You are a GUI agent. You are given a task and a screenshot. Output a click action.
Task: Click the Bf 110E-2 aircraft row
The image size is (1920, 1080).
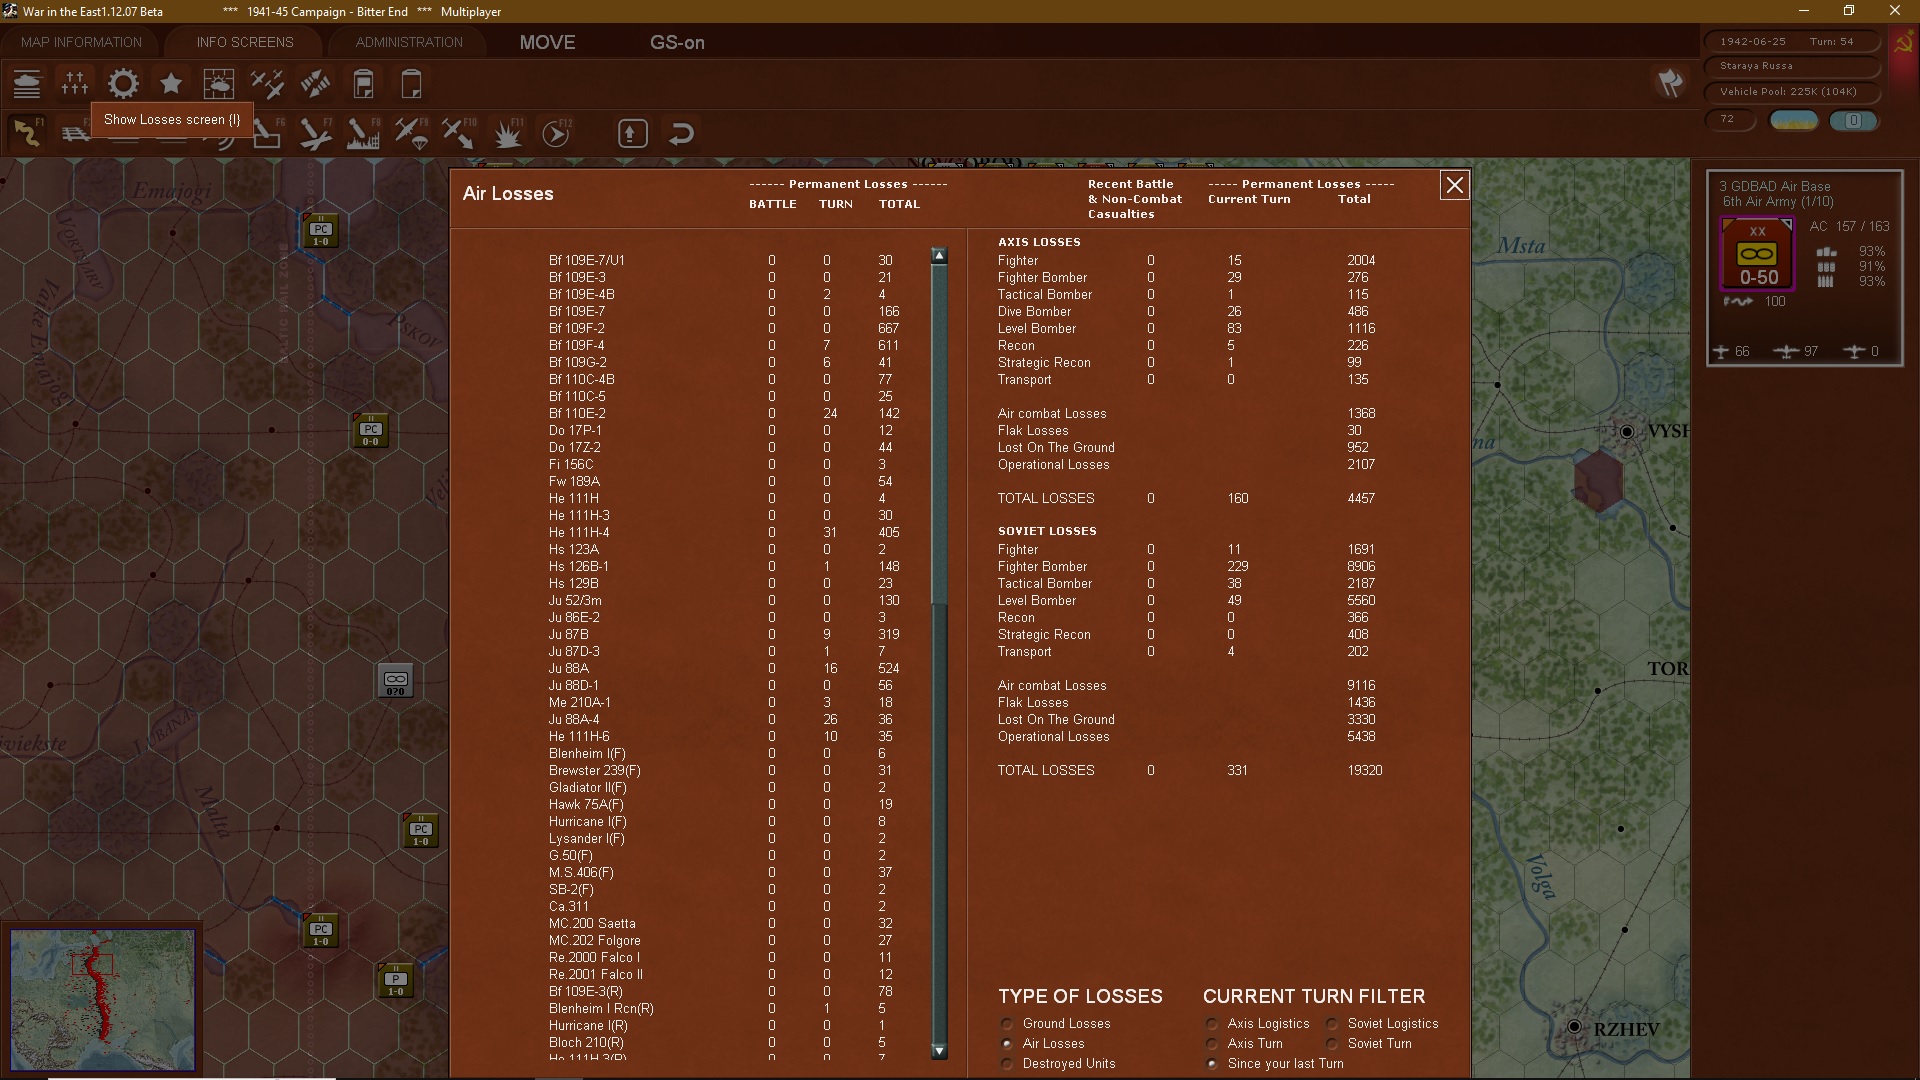pyautogui.click(x=725, y=413)
